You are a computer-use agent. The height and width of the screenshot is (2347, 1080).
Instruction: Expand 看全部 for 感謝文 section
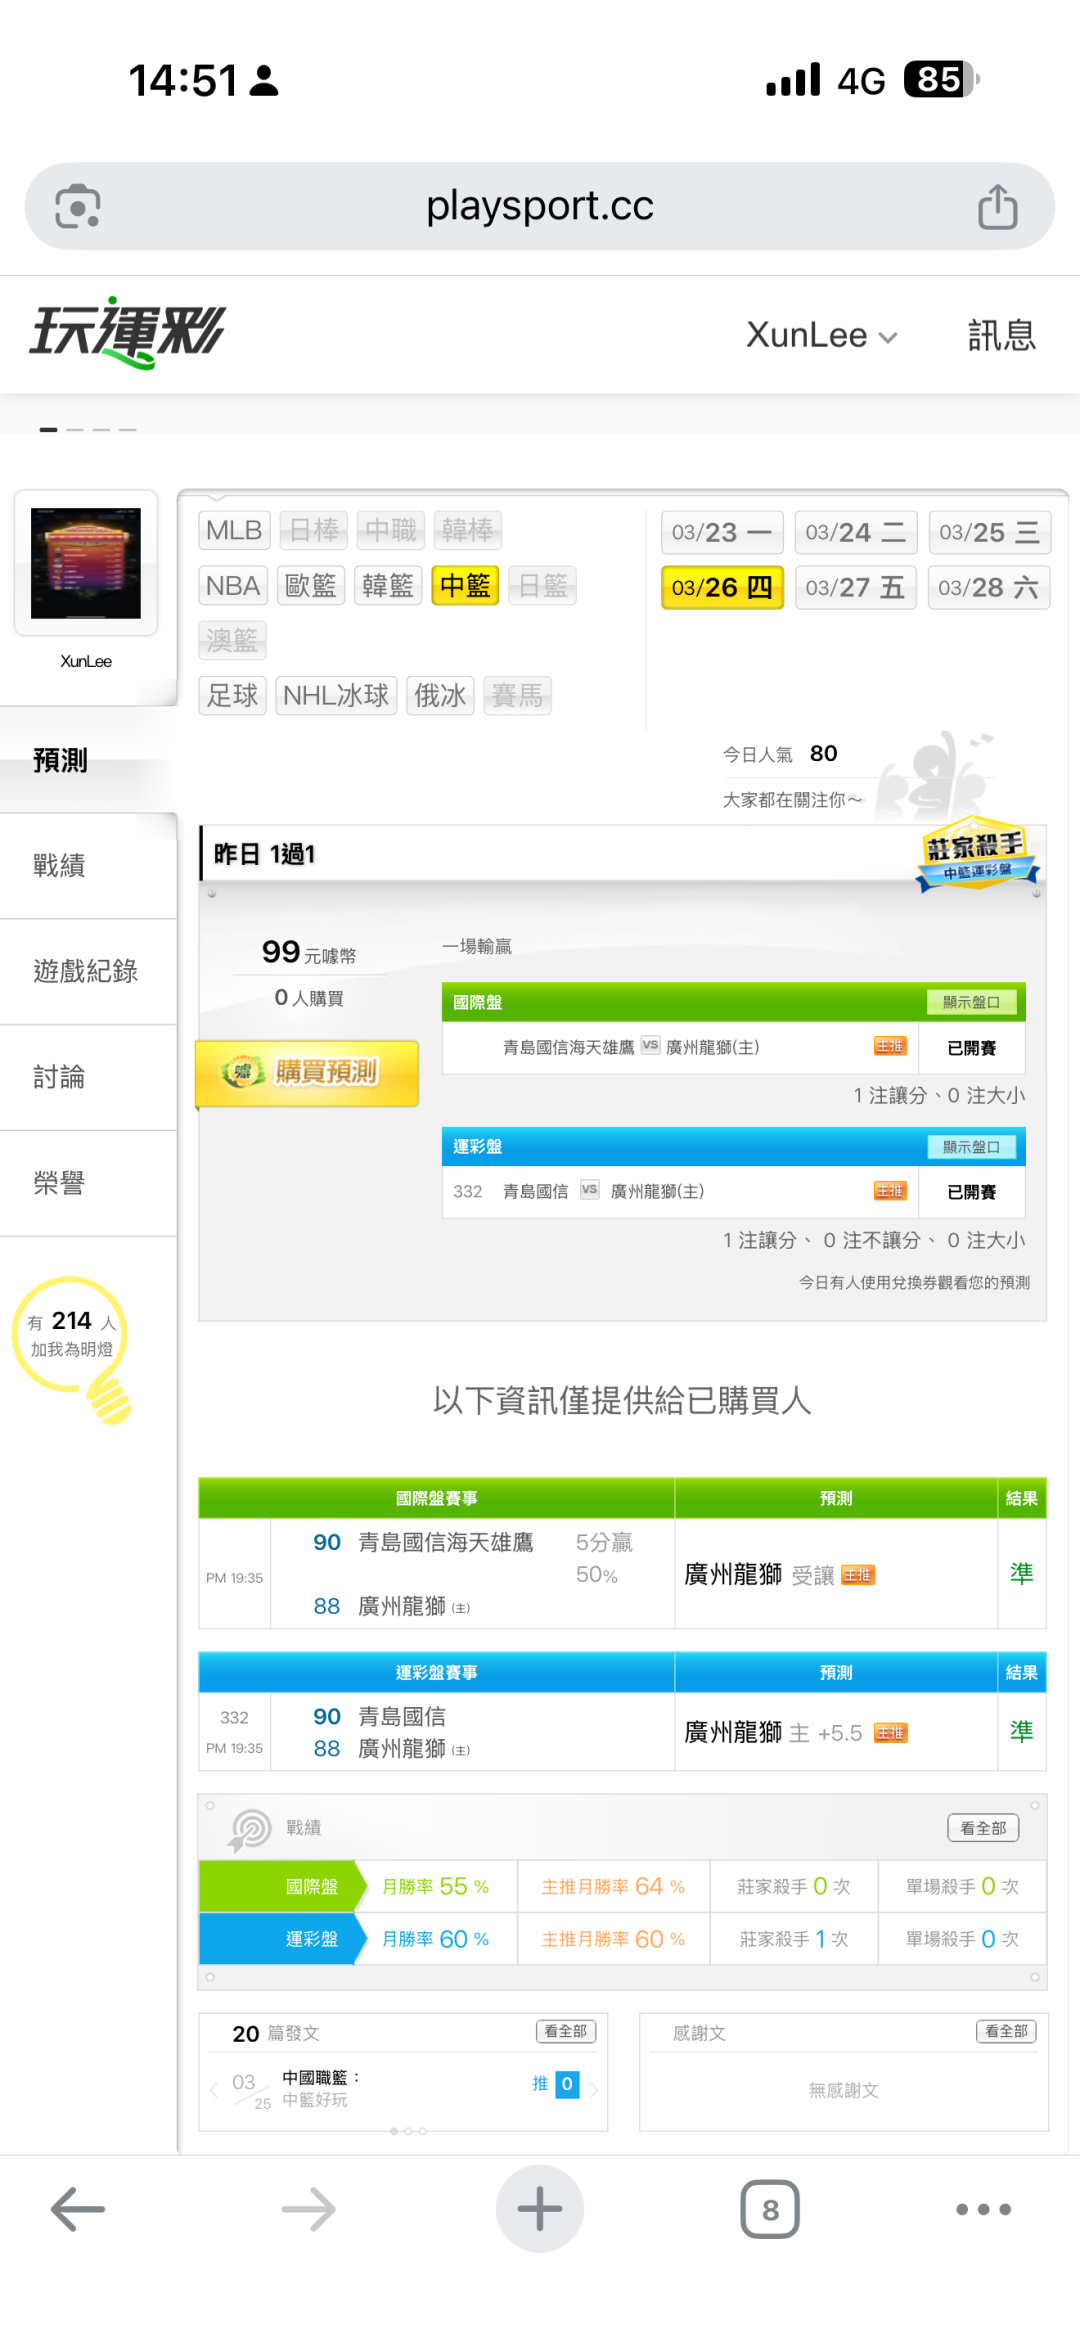[1005, 2031]
